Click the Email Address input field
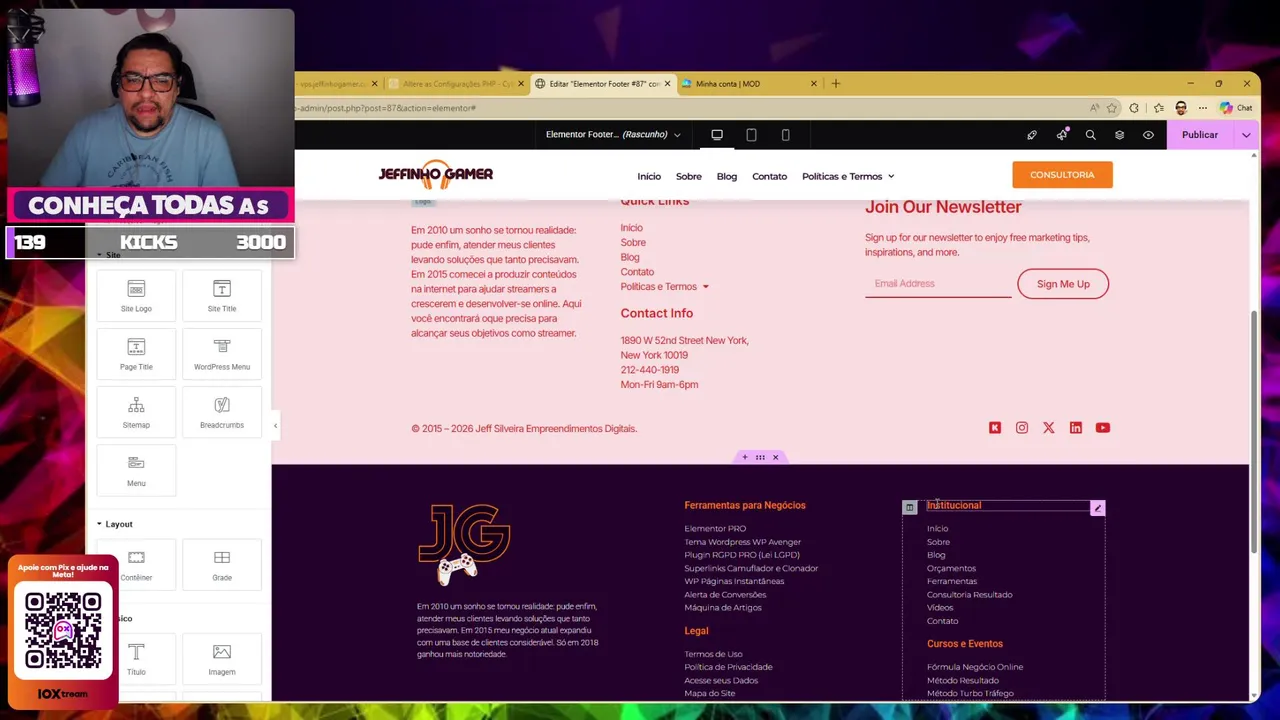 (x=938, y=284)
